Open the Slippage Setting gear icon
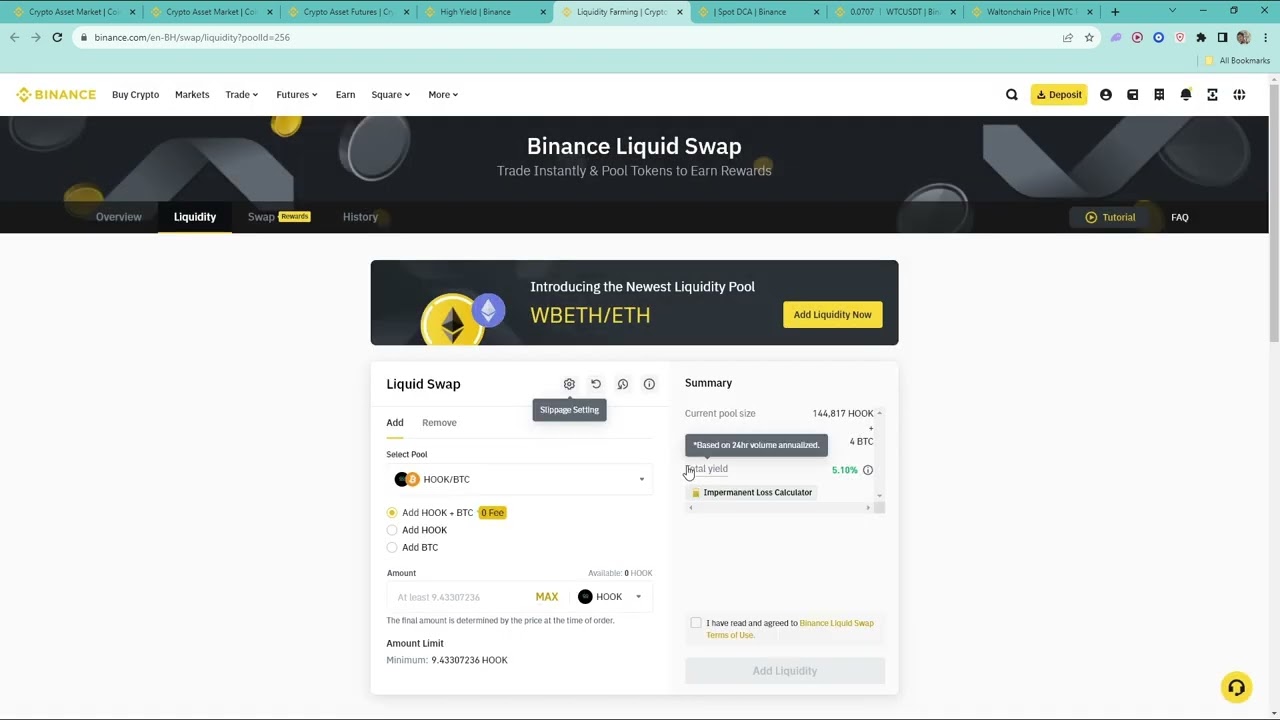 569,384
